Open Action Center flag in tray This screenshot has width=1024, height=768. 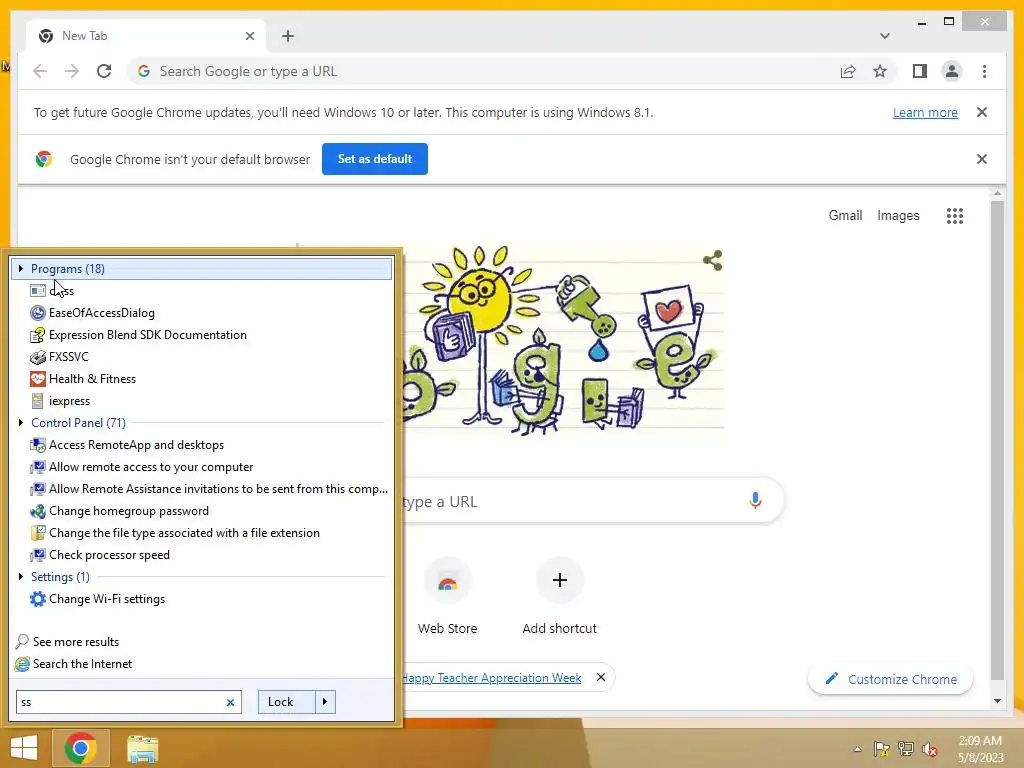click(x=881, y=748)
